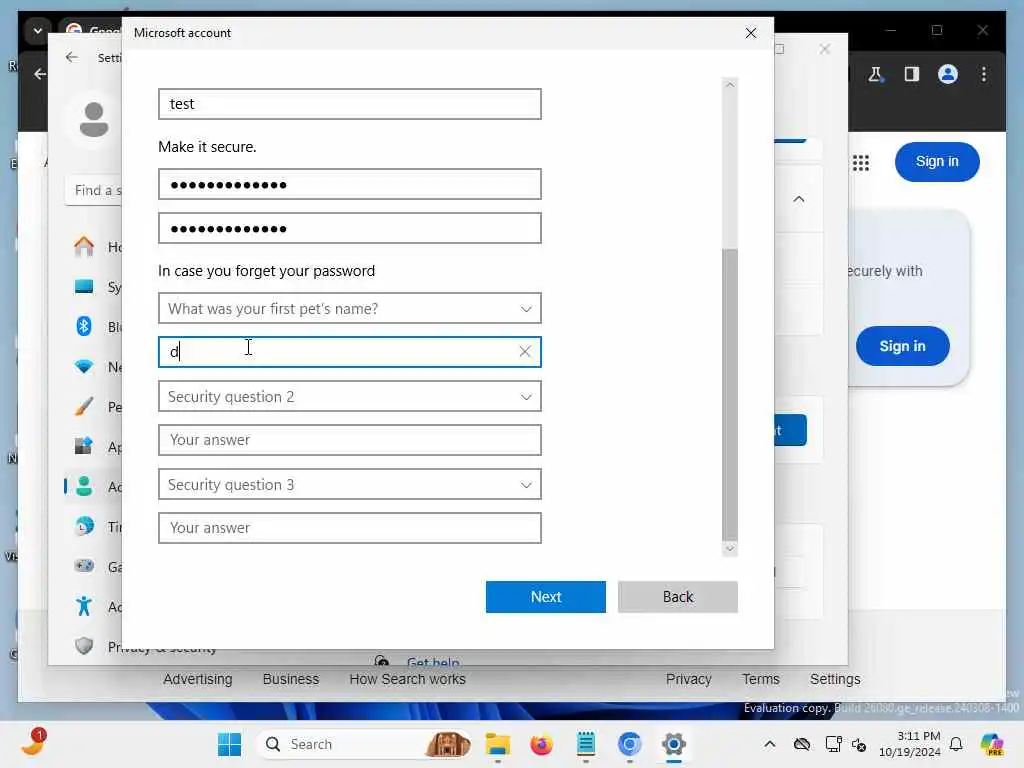Open the Business footer link
Viewport: 1024px width, 768px height.
(291, 679)
